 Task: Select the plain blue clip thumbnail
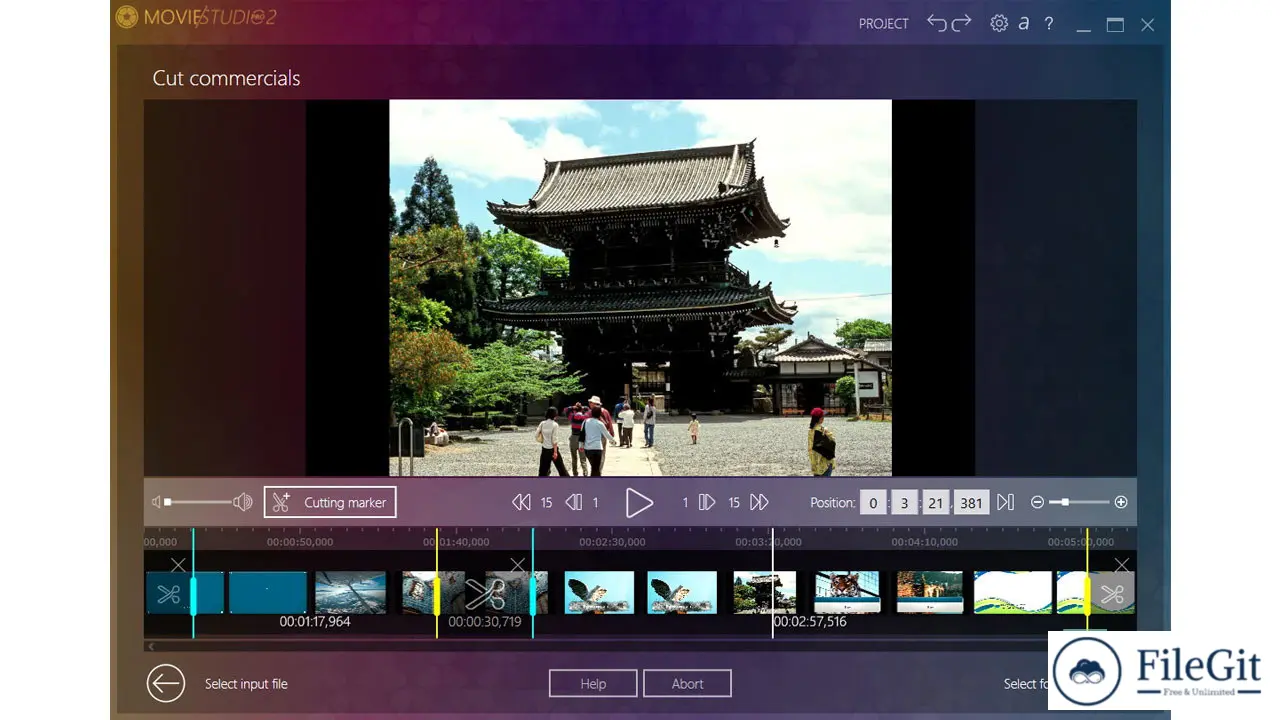267,592
